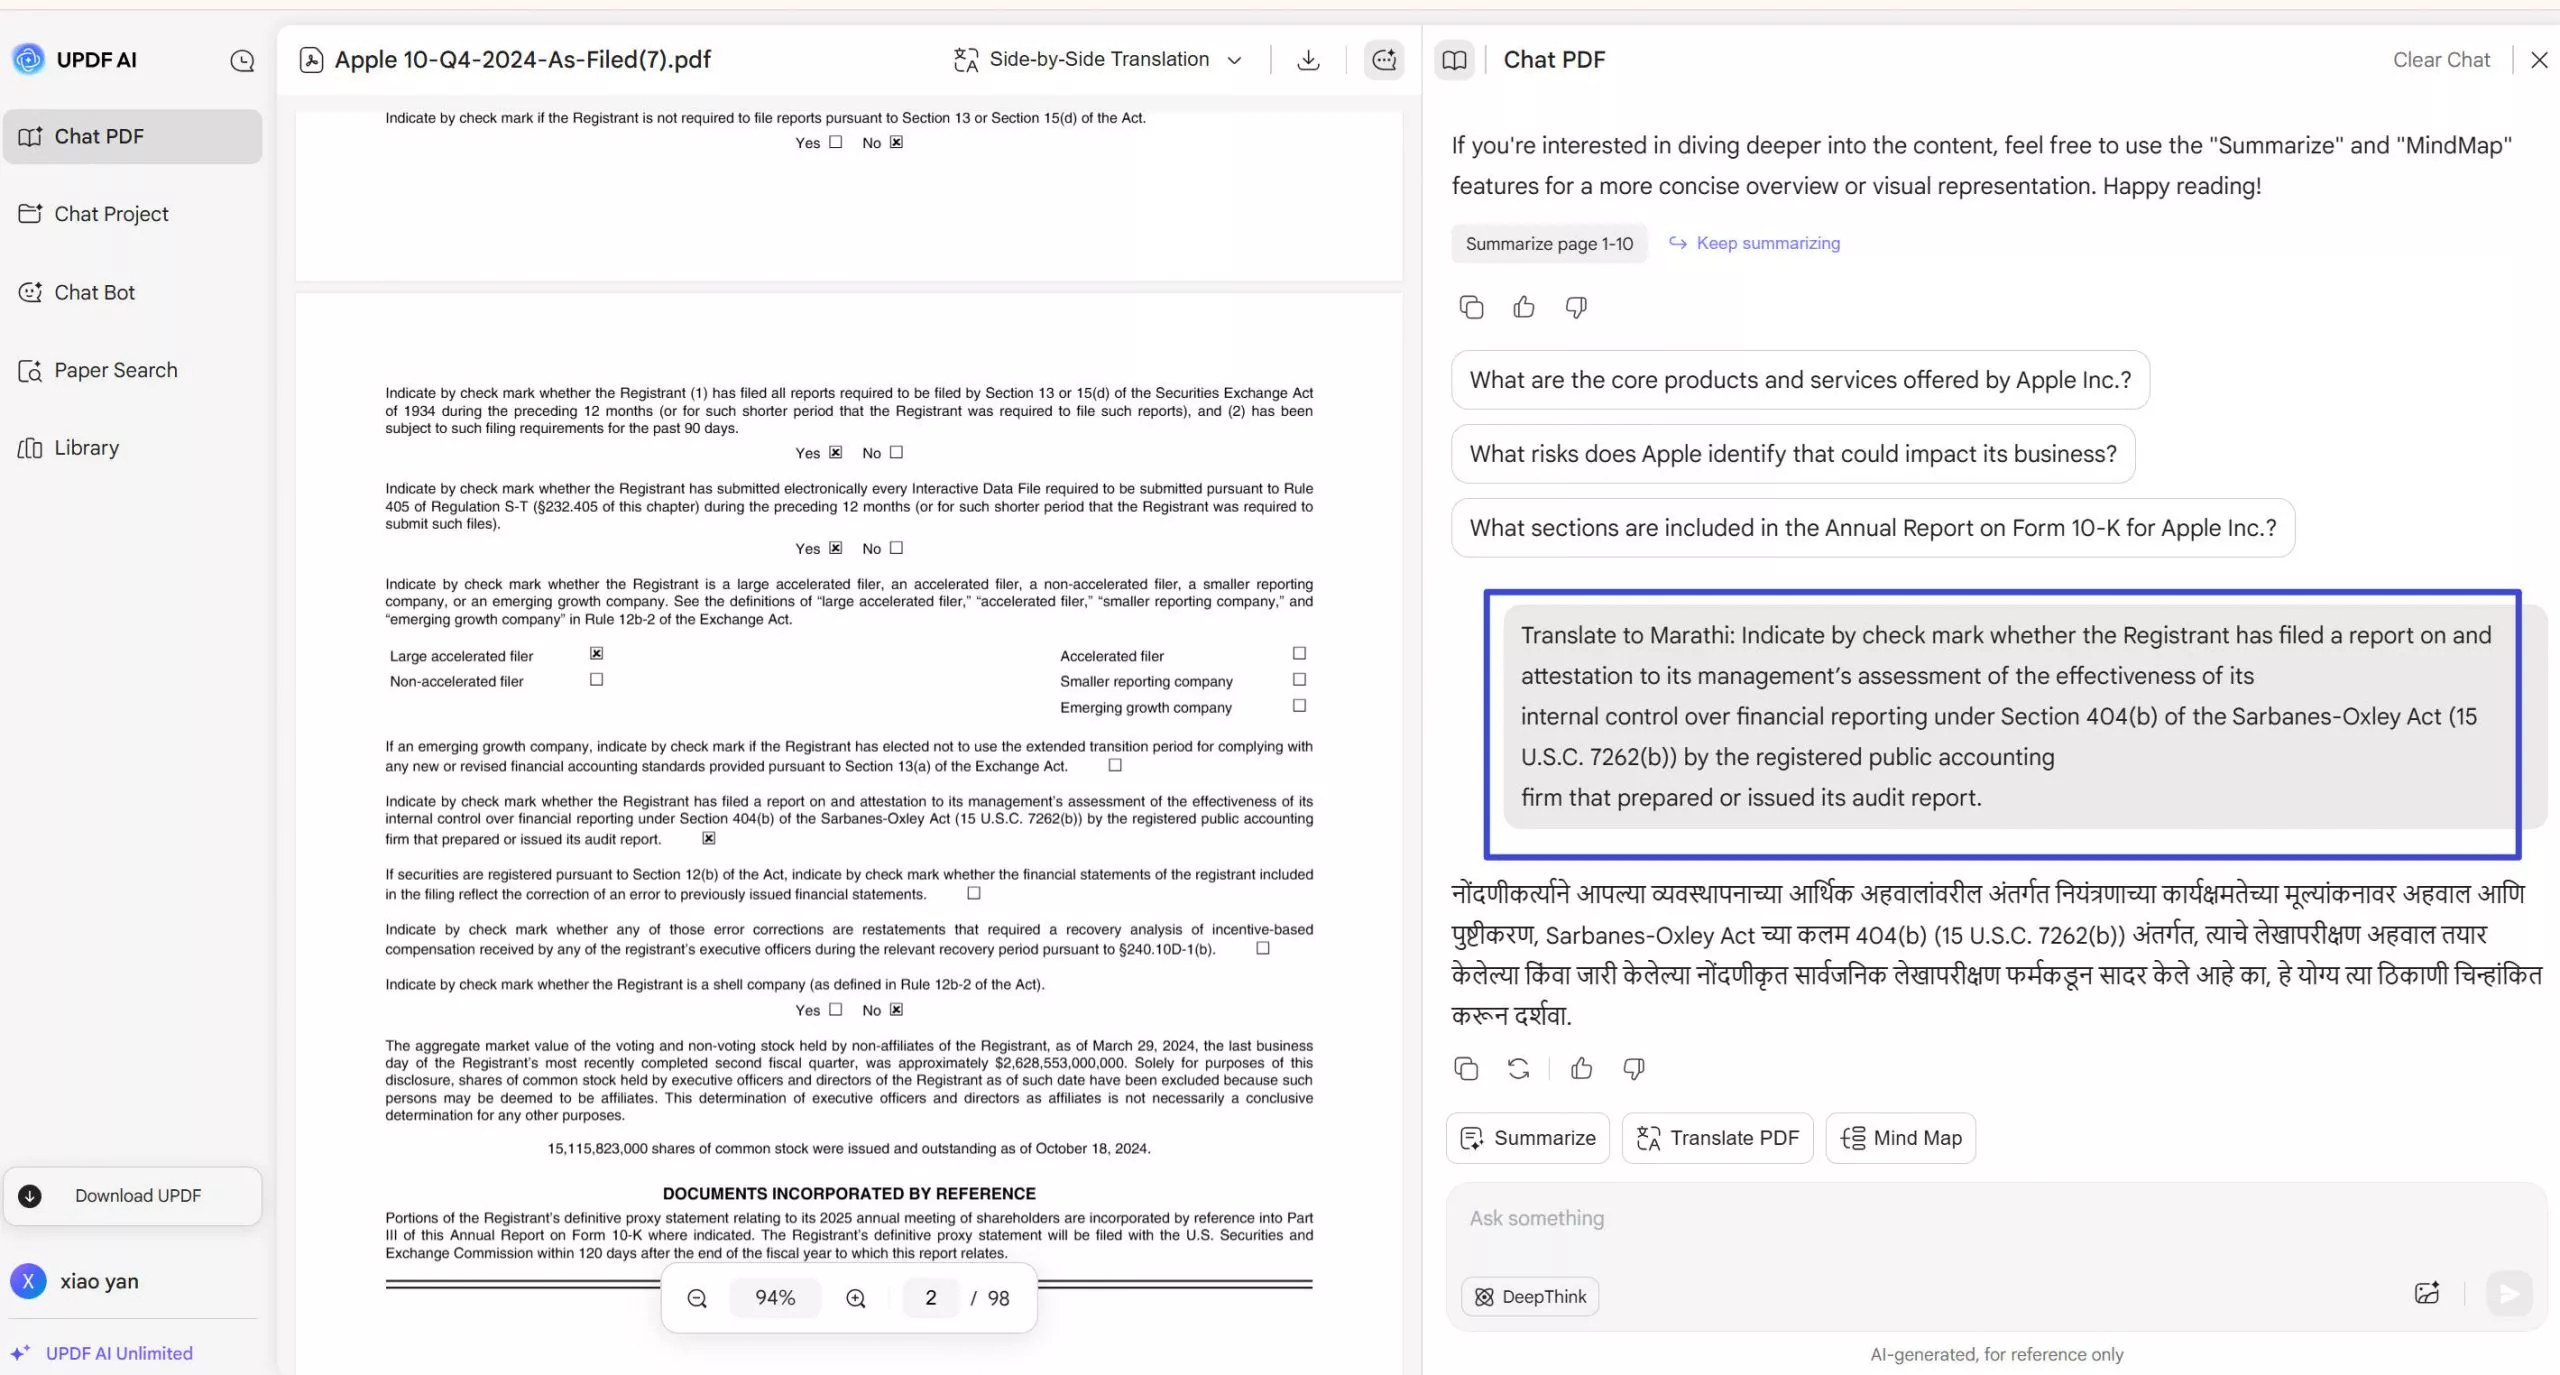
Task: Thumbs down the first AI message
Action: pos(1573,307)
